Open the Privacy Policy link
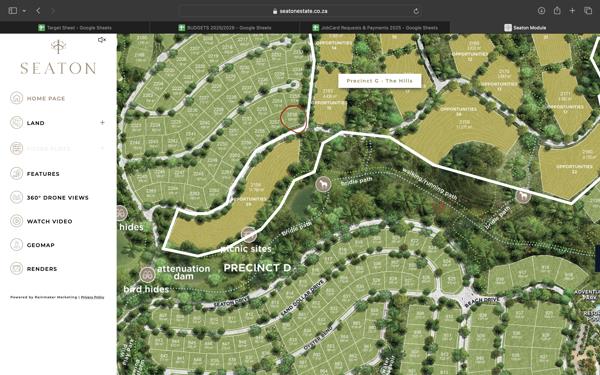Image resolution: width=600 pixels, height=375 pixels. coord(92,297)
